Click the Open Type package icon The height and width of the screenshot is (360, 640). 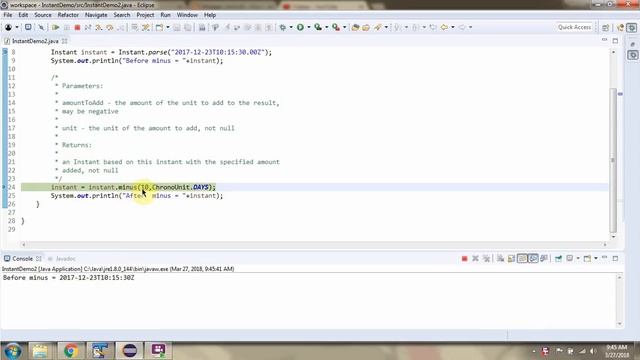[x=355, y=27]
